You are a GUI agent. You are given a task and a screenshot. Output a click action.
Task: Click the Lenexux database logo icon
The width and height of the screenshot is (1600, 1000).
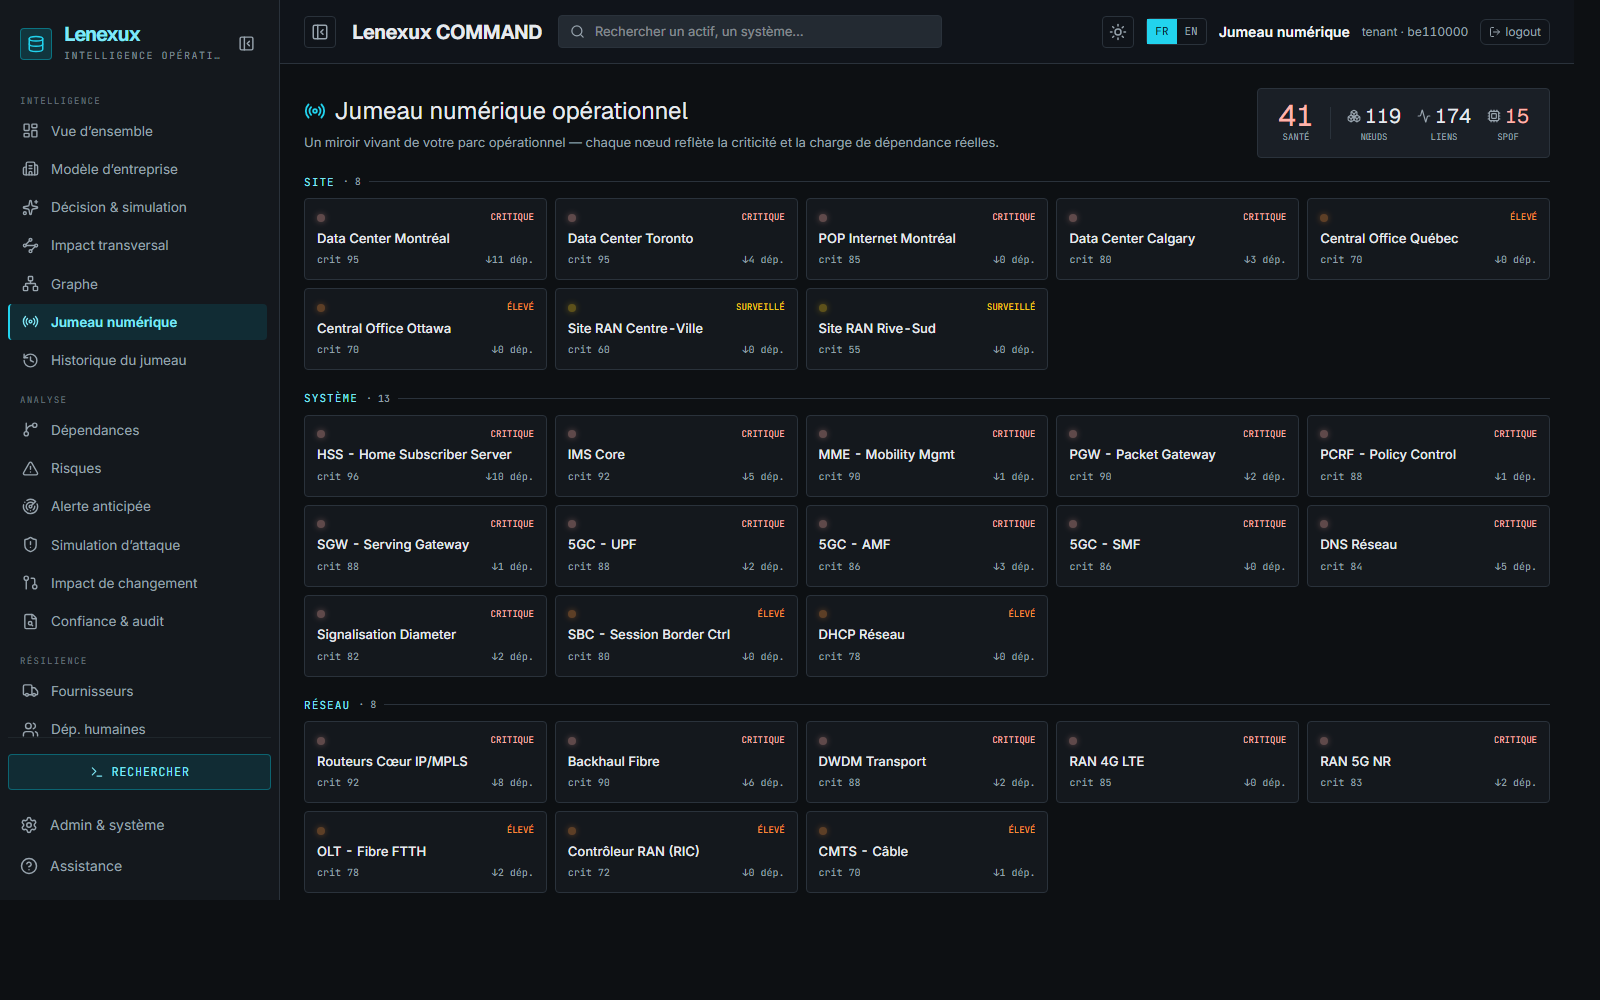point(36,43)
